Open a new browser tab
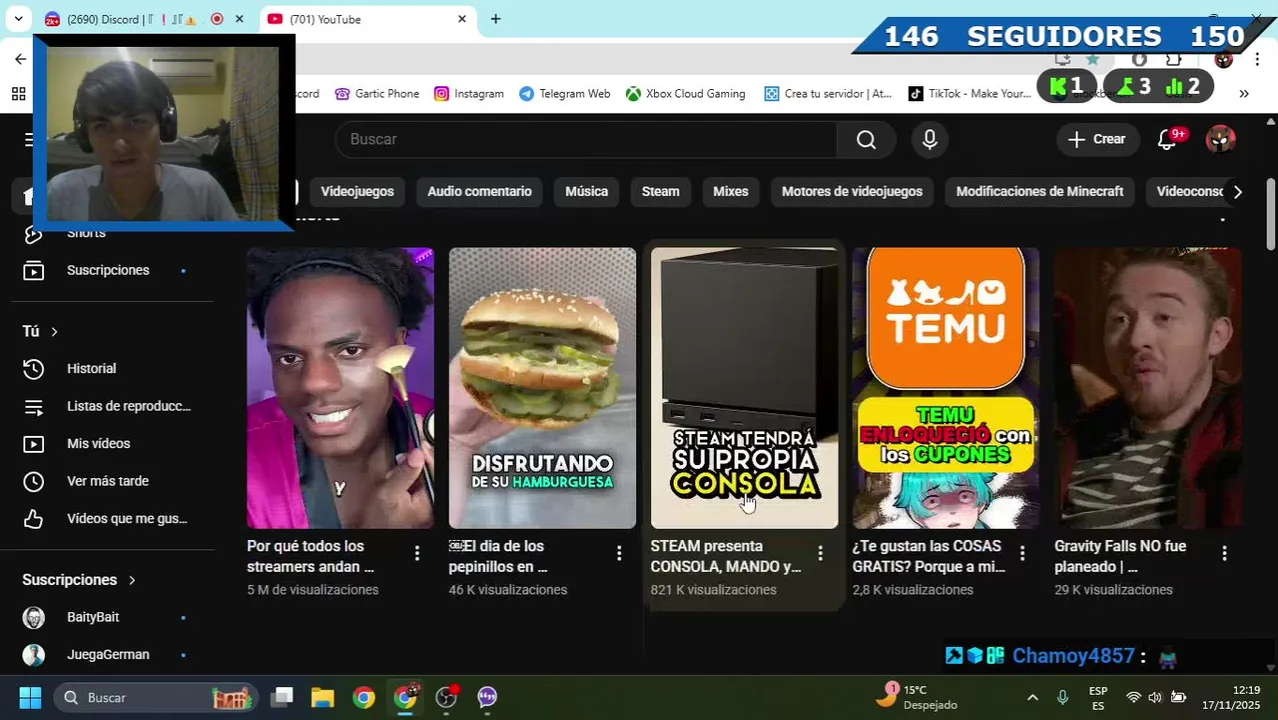Screen dimensions: 1278x720 [495, 19]
